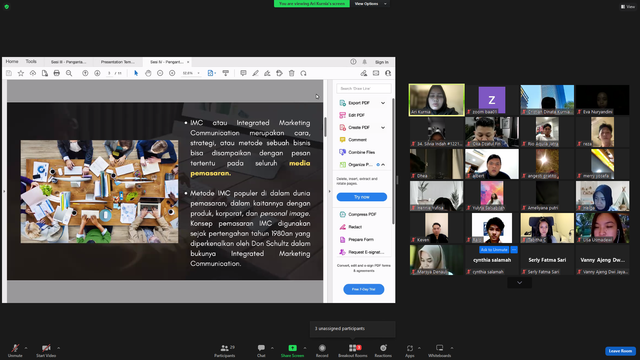Click the PDF document vertical scrollbar
This screenshot has height=360, width=640.
click(325, 127)
